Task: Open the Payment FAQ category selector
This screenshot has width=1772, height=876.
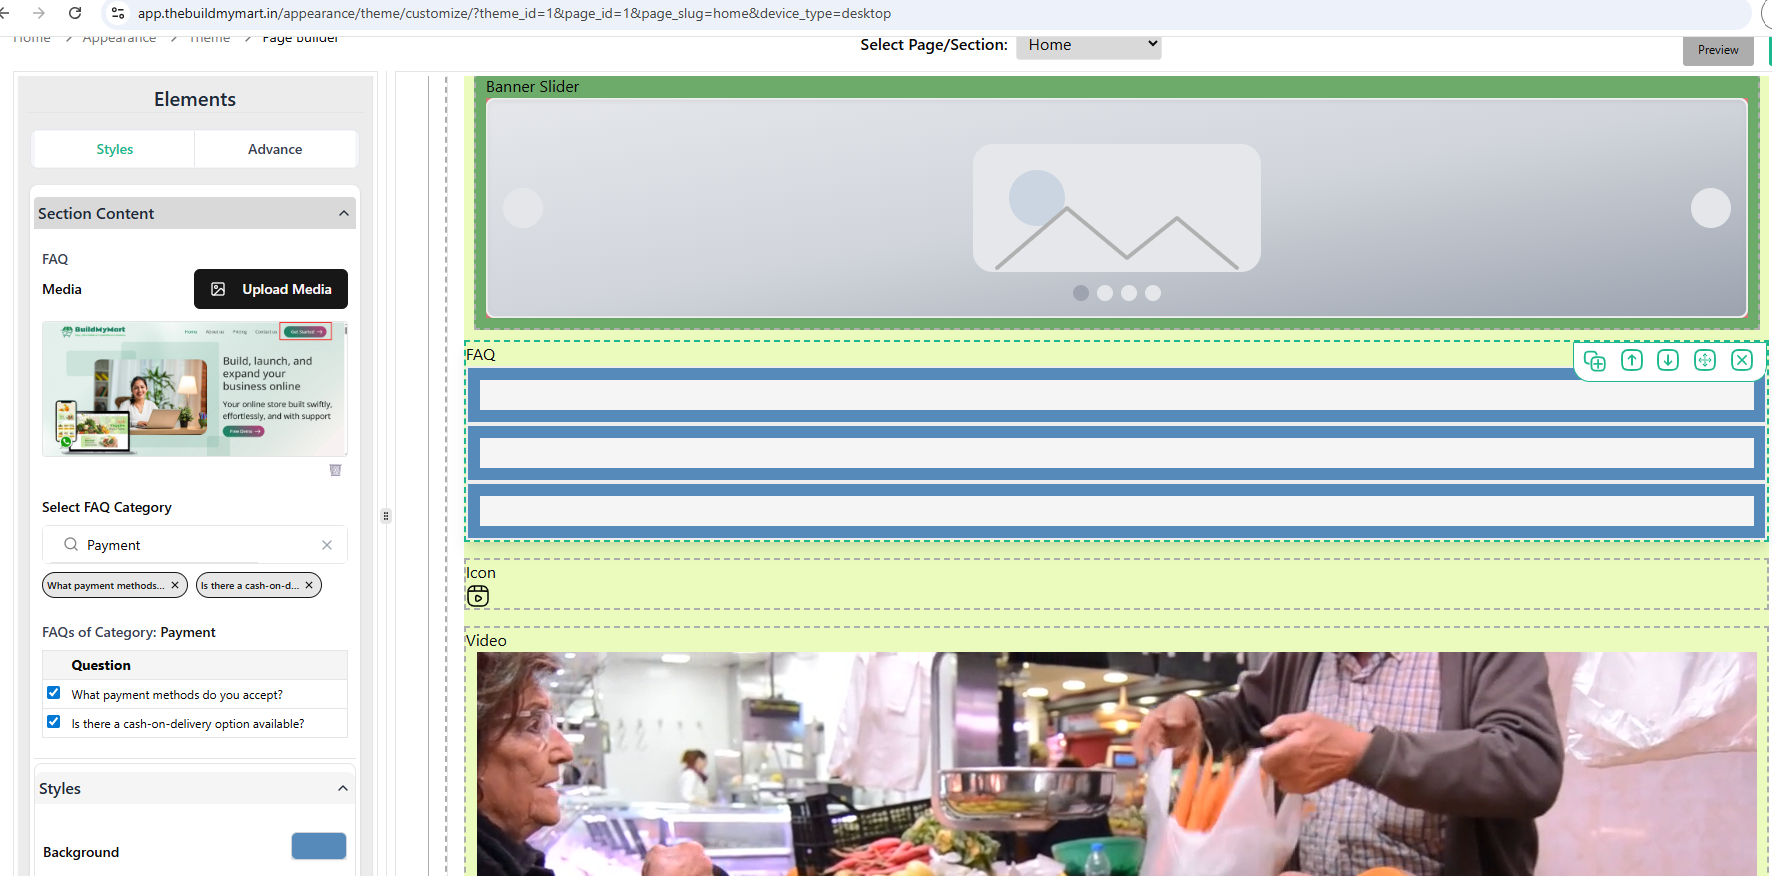Action: (195, 545)
